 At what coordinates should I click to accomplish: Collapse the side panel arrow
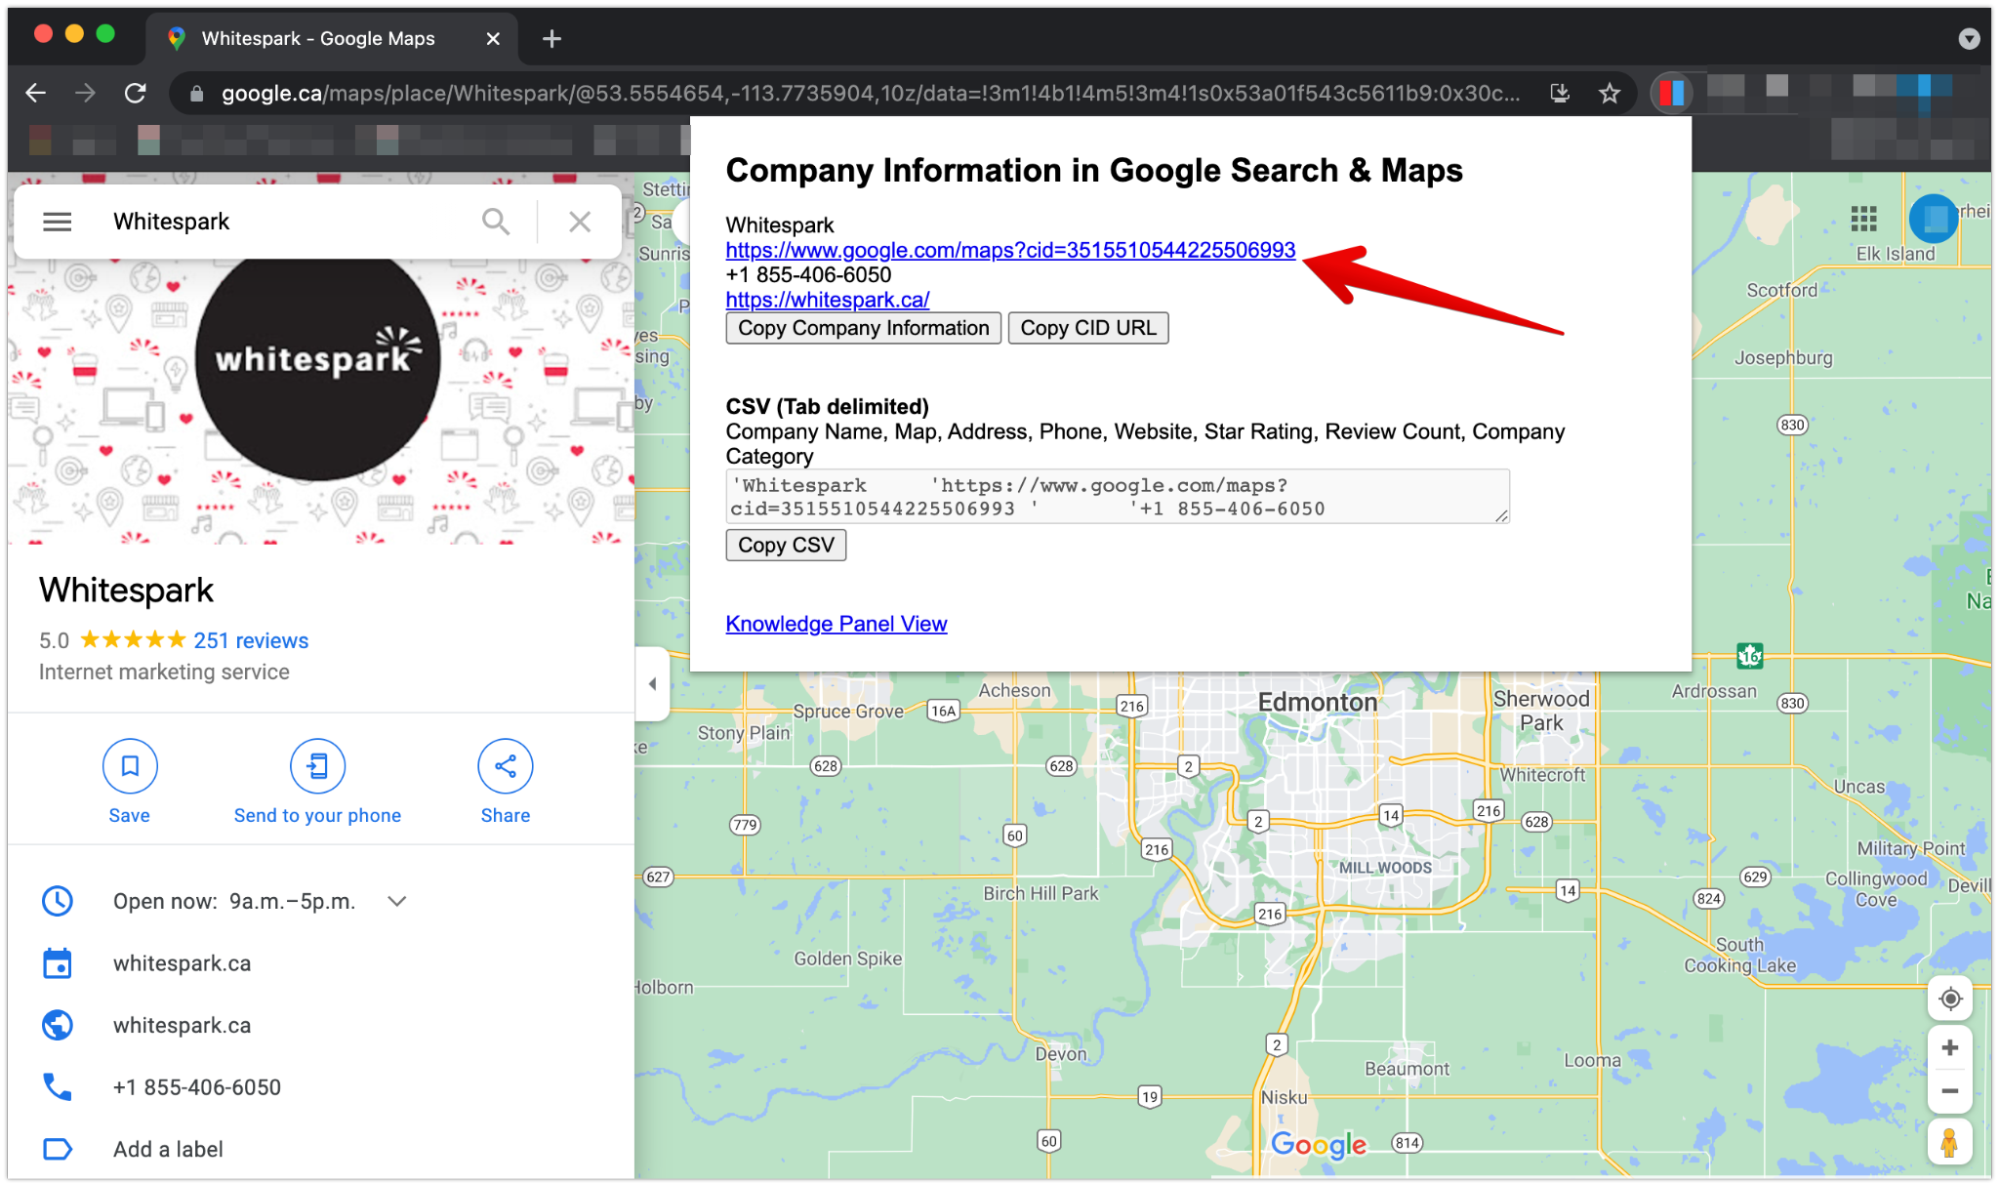pyautogui.click(x=652, y=684)
